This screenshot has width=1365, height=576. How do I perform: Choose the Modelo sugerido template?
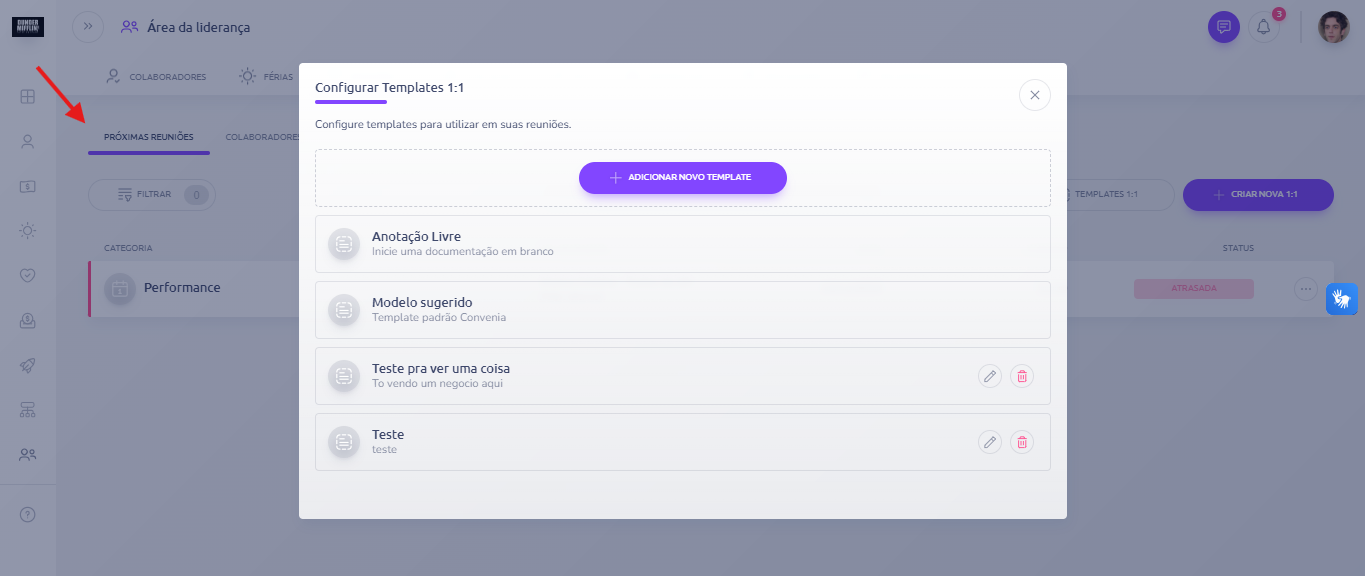683,310
